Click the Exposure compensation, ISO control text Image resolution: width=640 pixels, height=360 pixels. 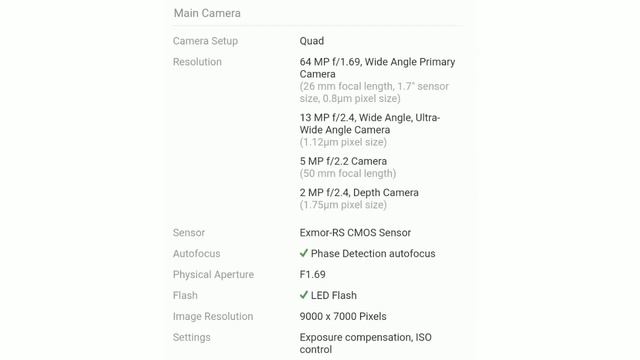(366, 343)
